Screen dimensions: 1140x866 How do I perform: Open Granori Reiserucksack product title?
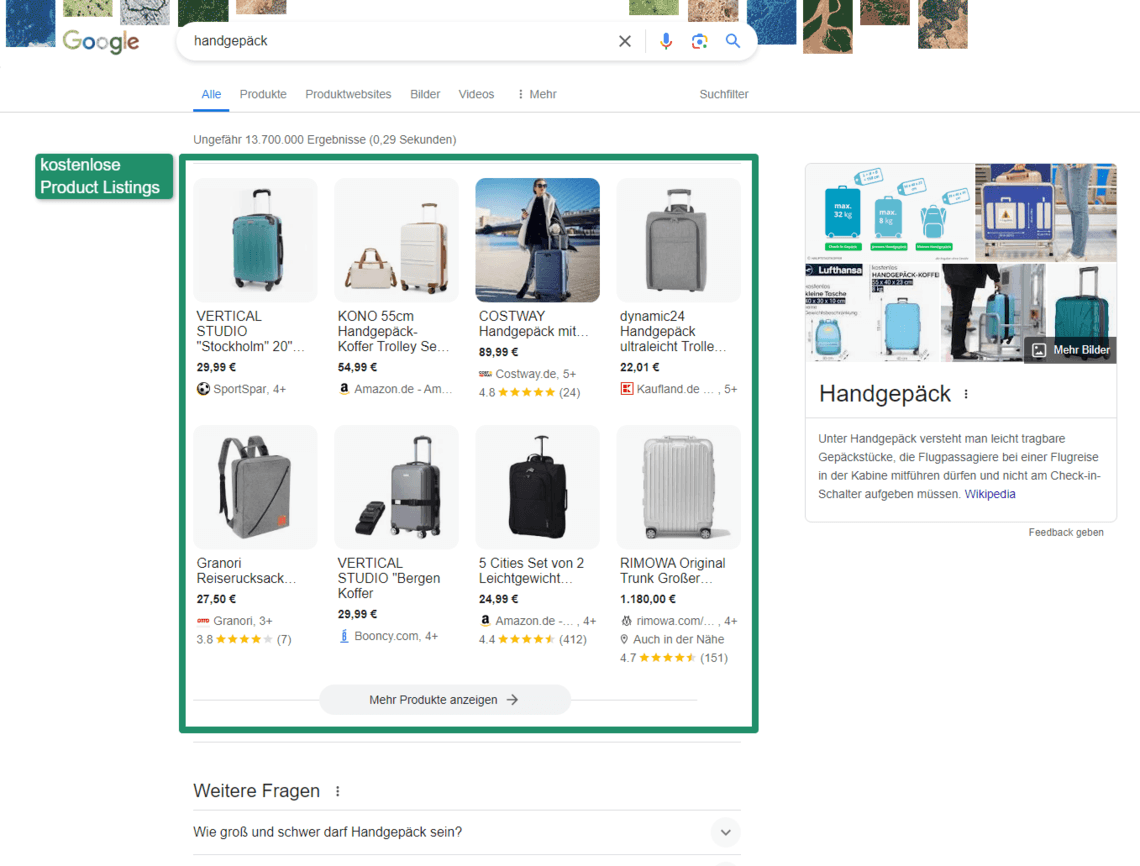click(x=246, y=571)
